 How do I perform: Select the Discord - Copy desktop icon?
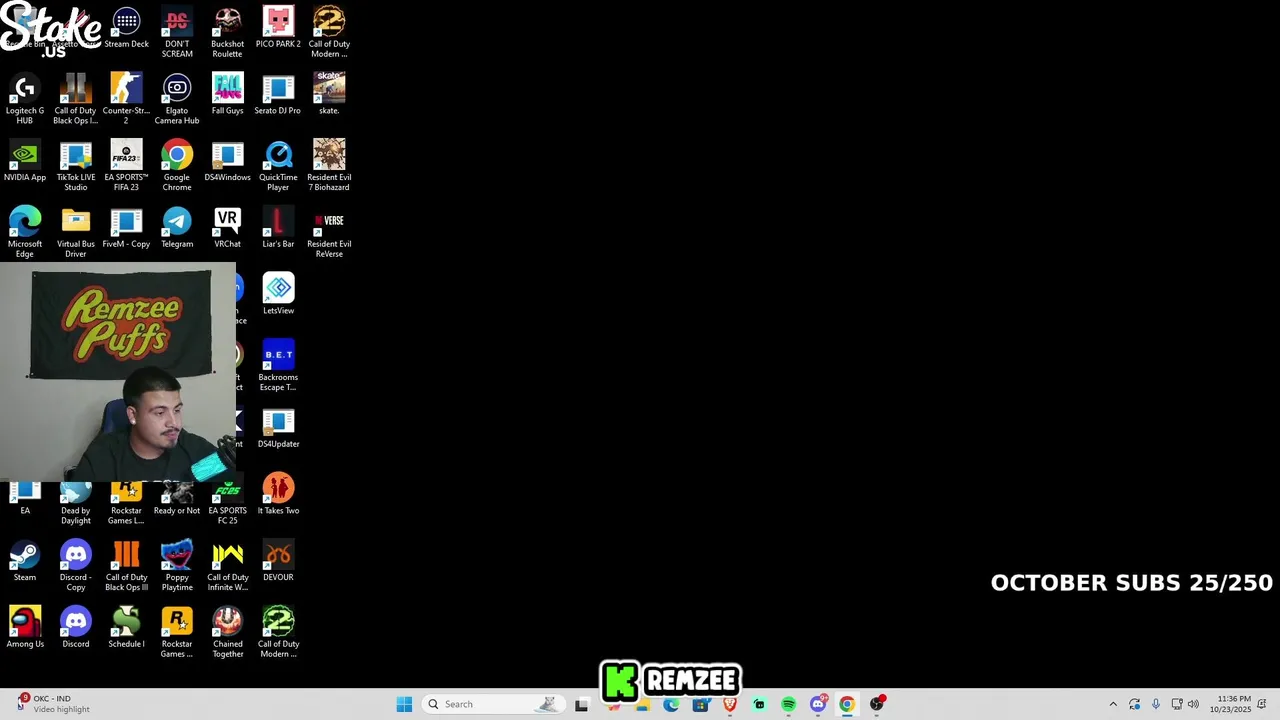(x=75, y=566)
